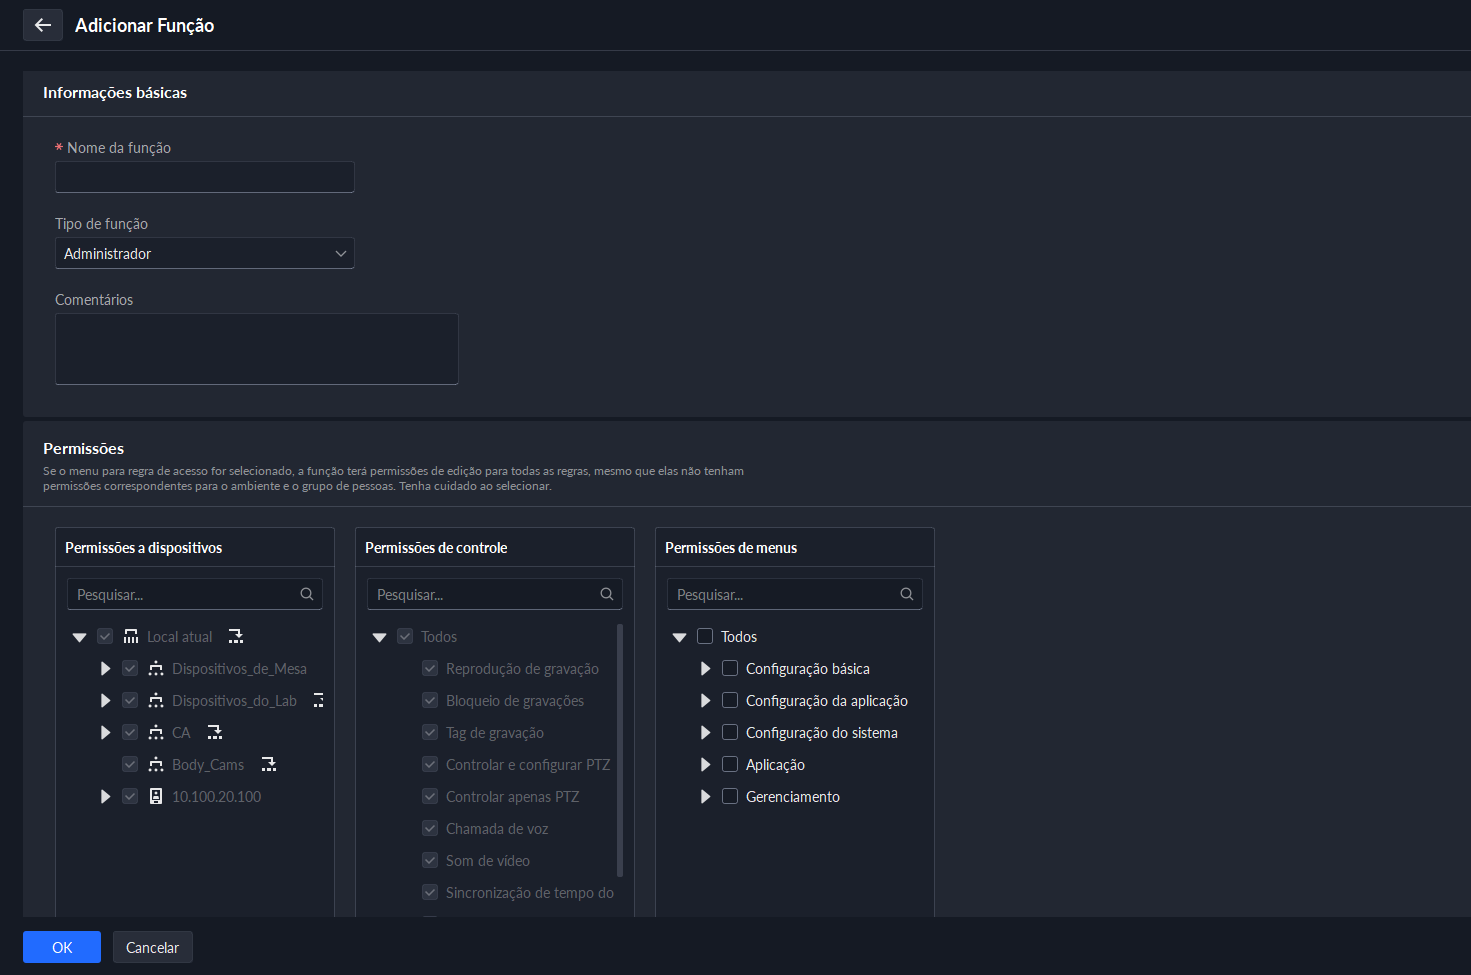This screenshot has height=975, width=1471.
Task: Select the Configuração da aplicação menu item
Action: point(826,701)
